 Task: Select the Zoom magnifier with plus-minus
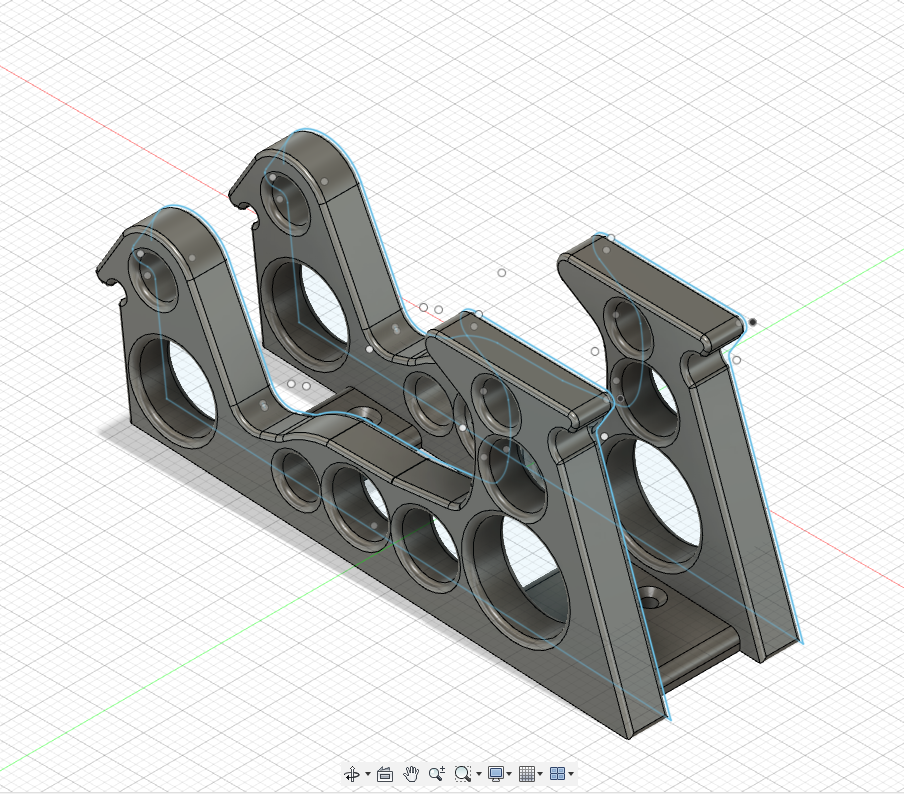coord(436,774)
